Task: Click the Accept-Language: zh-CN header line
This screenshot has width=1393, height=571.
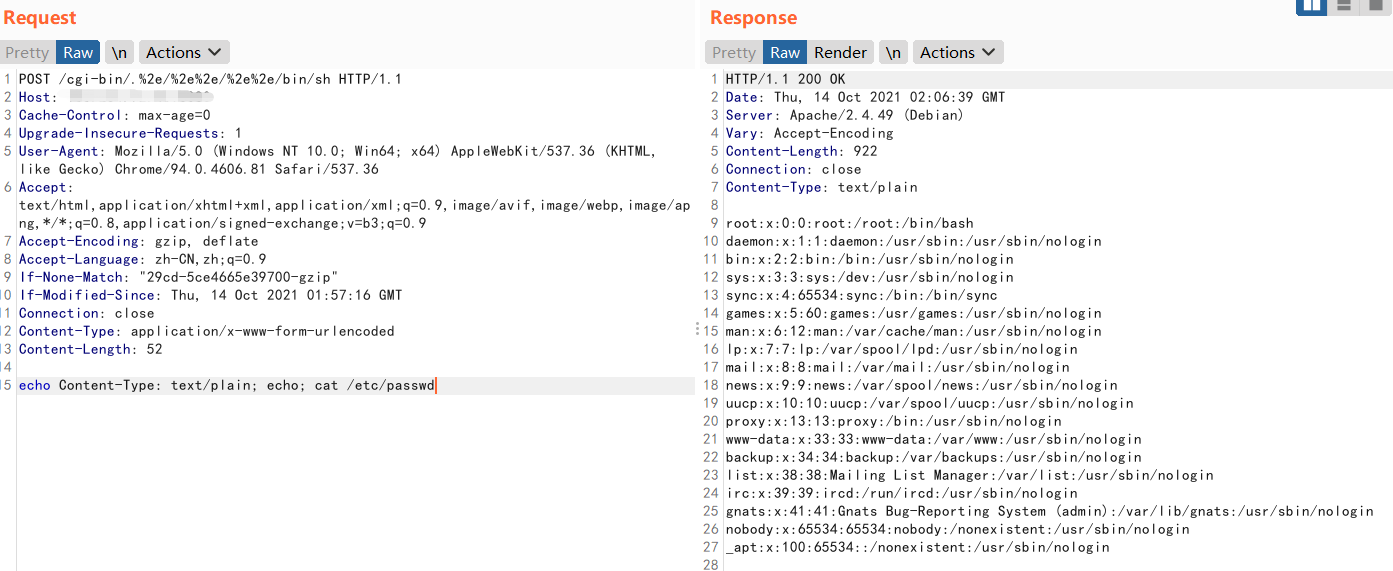Action: pyautogui.click(x=142, y=259)
